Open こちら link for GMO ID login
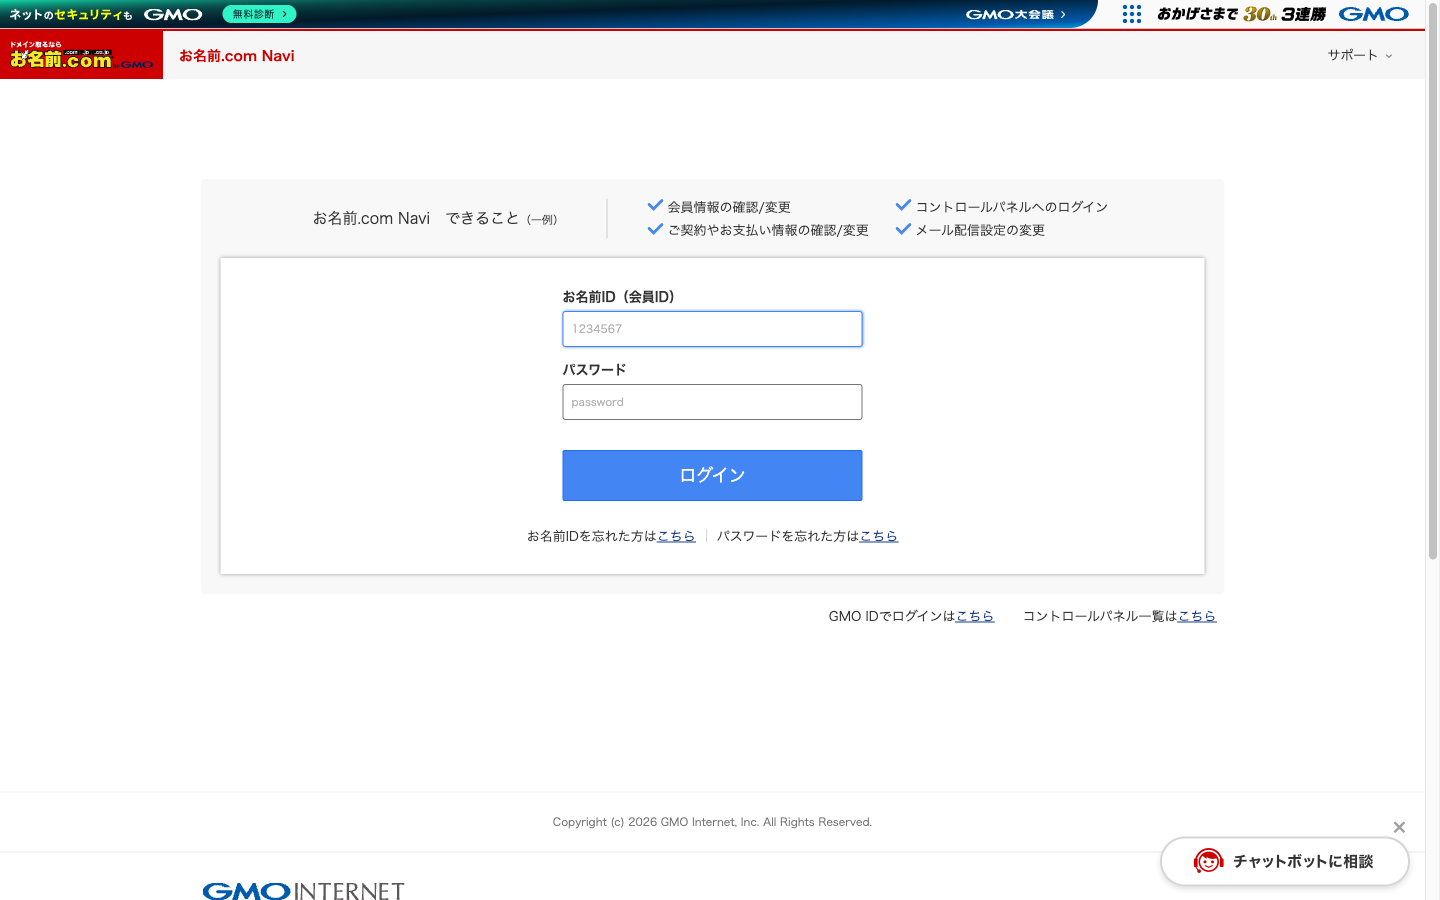Image resolution: width=1440 pixels, height=900 pixels. (975, 616)
